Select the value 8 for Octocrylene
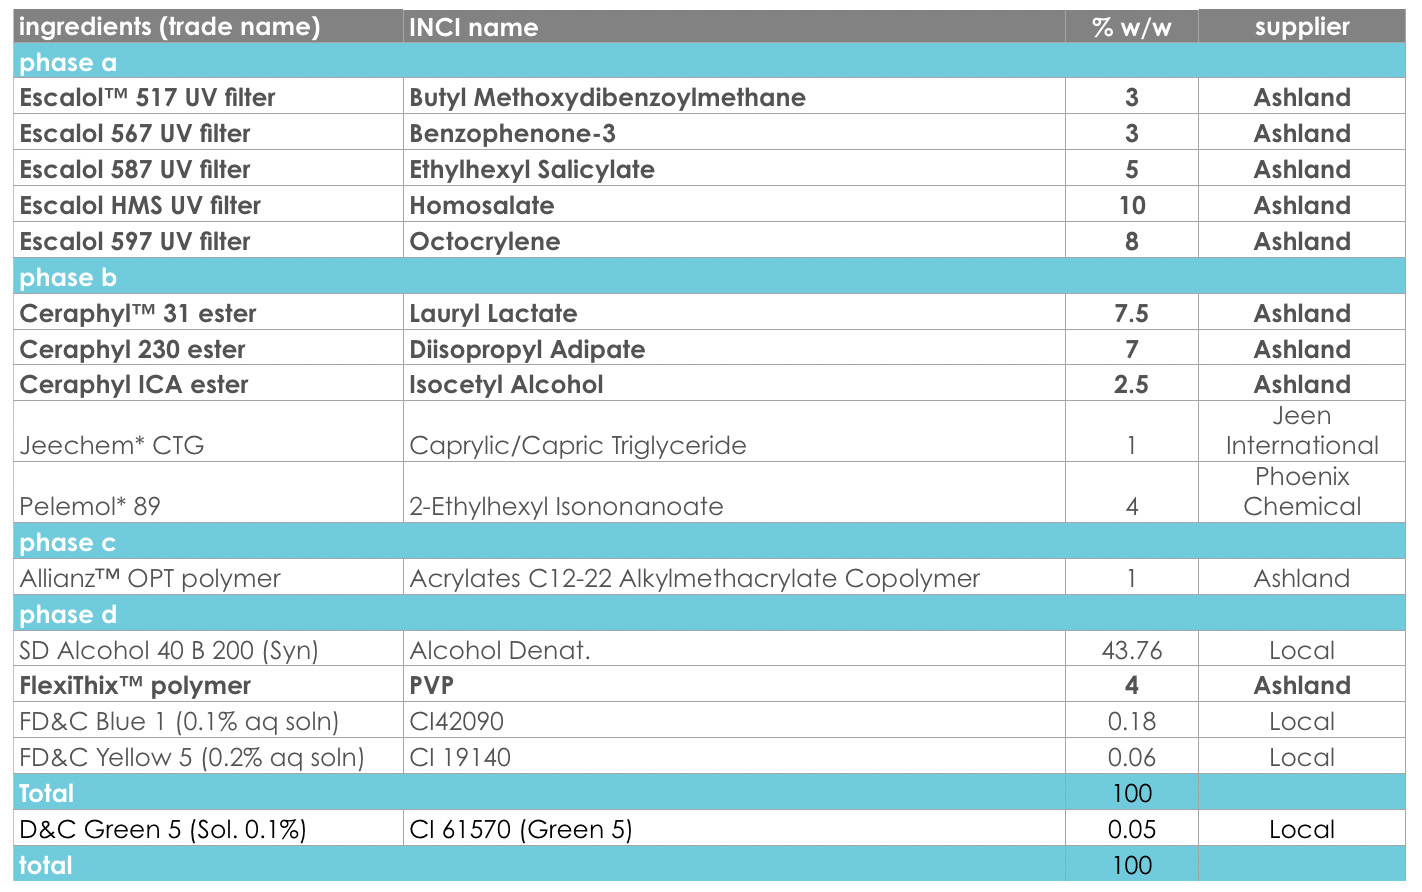The height and width of the screenshot is (892, 1422). click(1132, 241)
